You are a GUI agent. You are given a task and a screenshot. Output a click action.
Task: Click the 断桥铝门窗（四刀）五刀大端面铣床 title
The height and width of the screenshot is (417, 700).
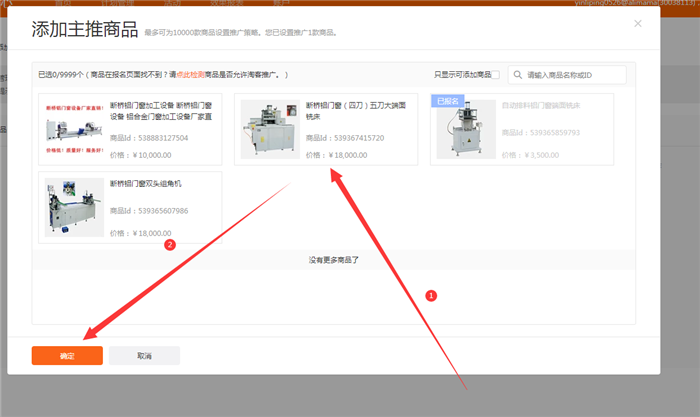(355, 110)
